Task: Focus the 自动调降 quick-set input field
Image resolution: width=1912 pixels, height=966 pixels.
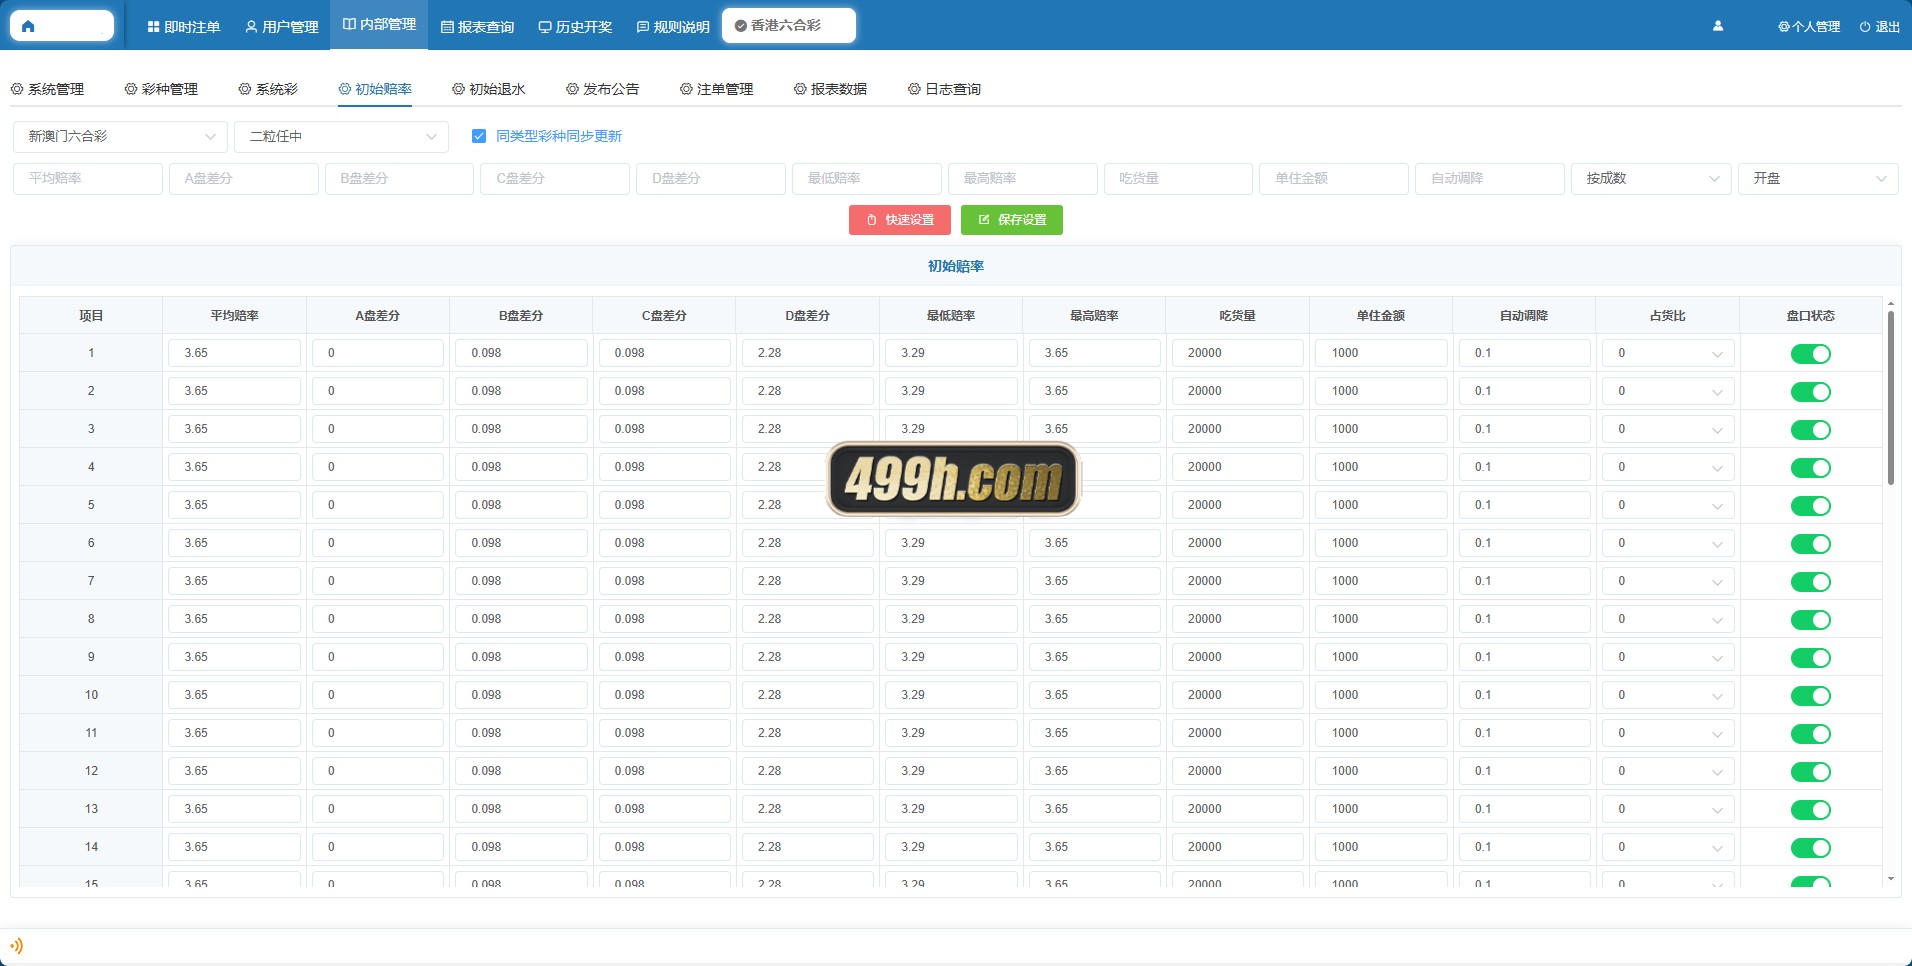Action: click(1490, 179)
